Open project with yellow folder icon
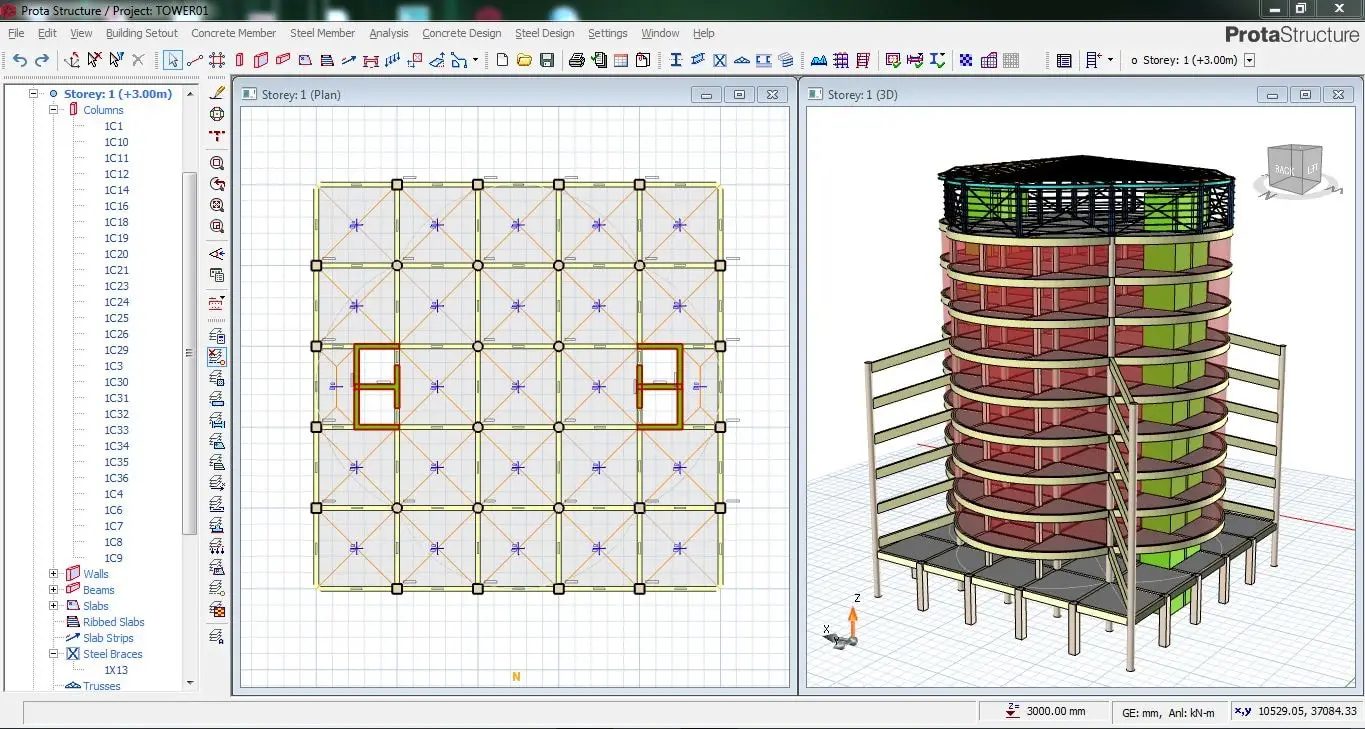The height and width of the screenshot is (729, 1365). pos(524,60)
